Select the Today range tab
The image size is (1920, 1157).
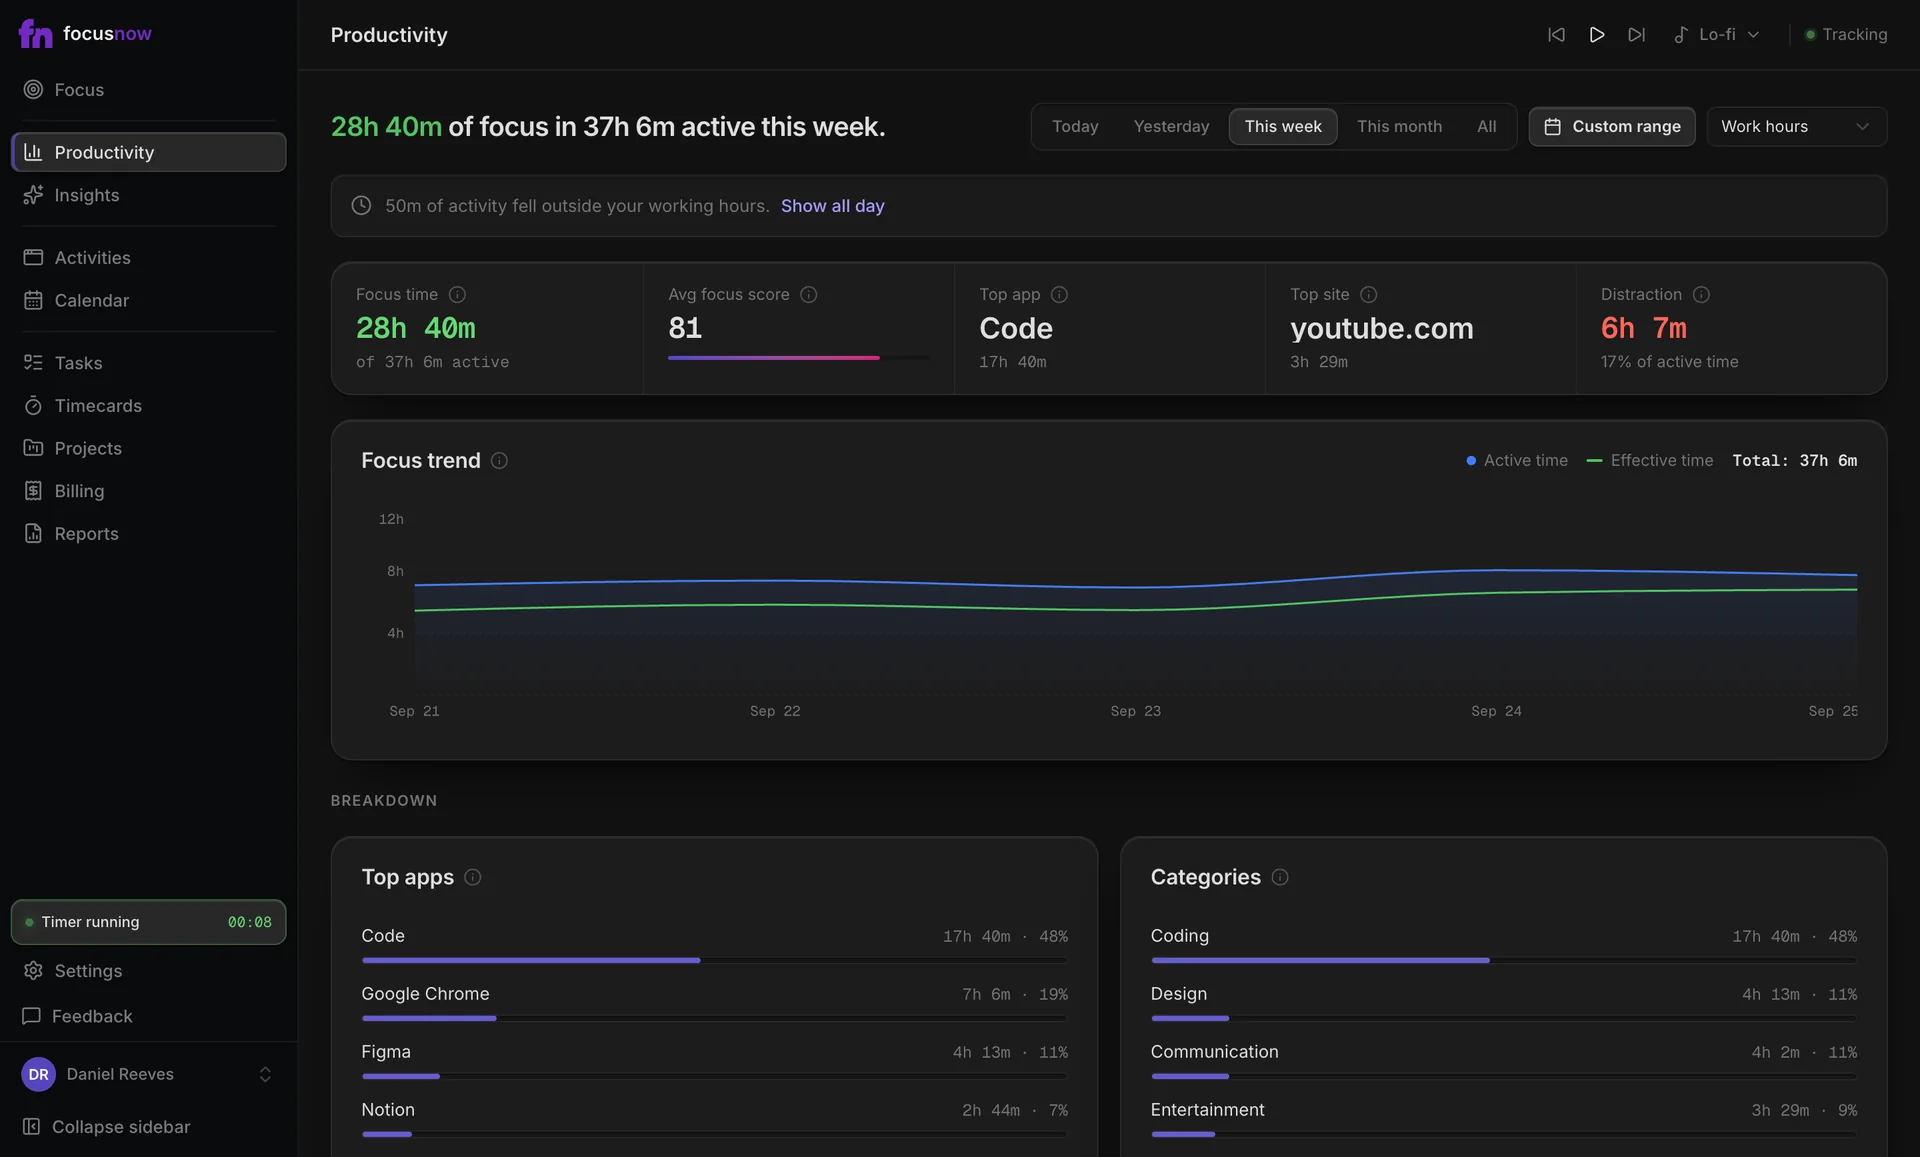1075,127
